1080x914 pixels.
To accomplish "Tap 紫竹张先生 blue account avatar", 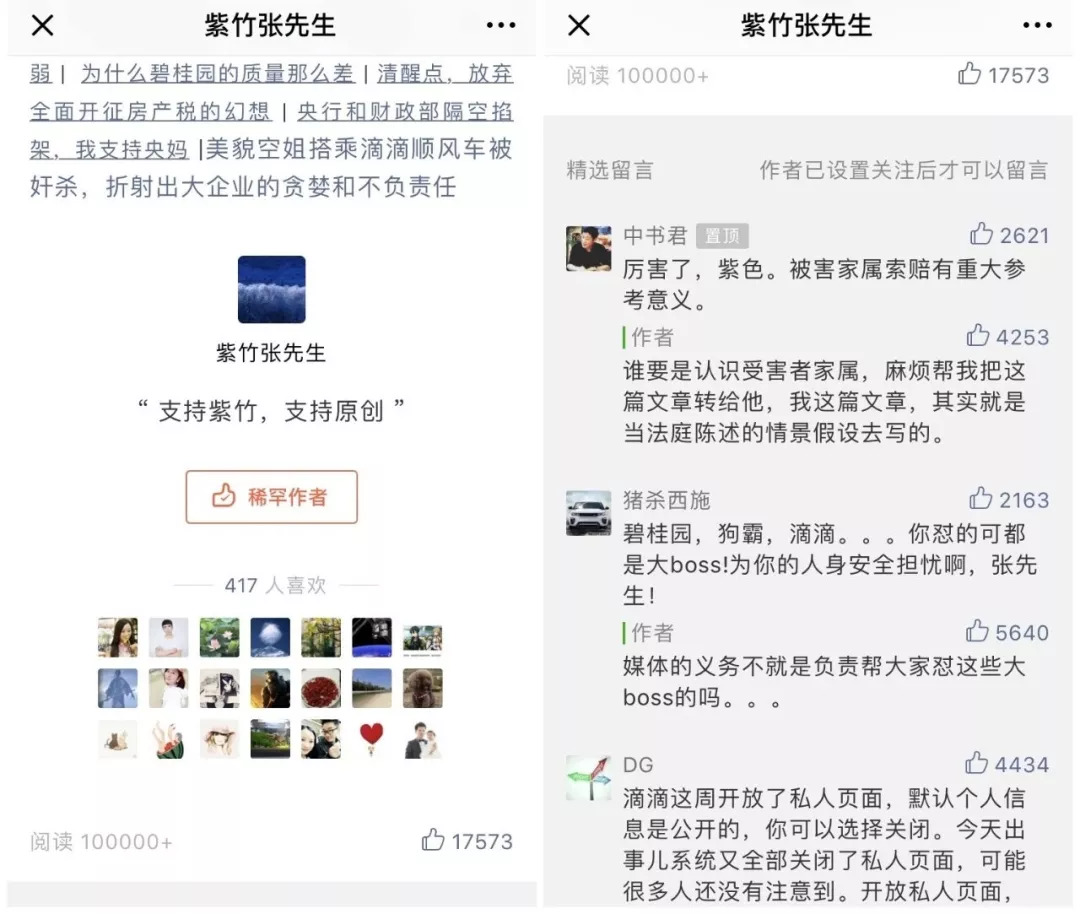I will [x=271, y=289].
